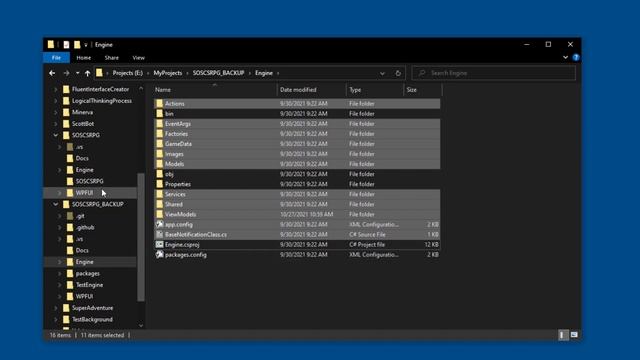640x360 pixels.
Task: Open the Share ribbon tab
Action: 111,58
